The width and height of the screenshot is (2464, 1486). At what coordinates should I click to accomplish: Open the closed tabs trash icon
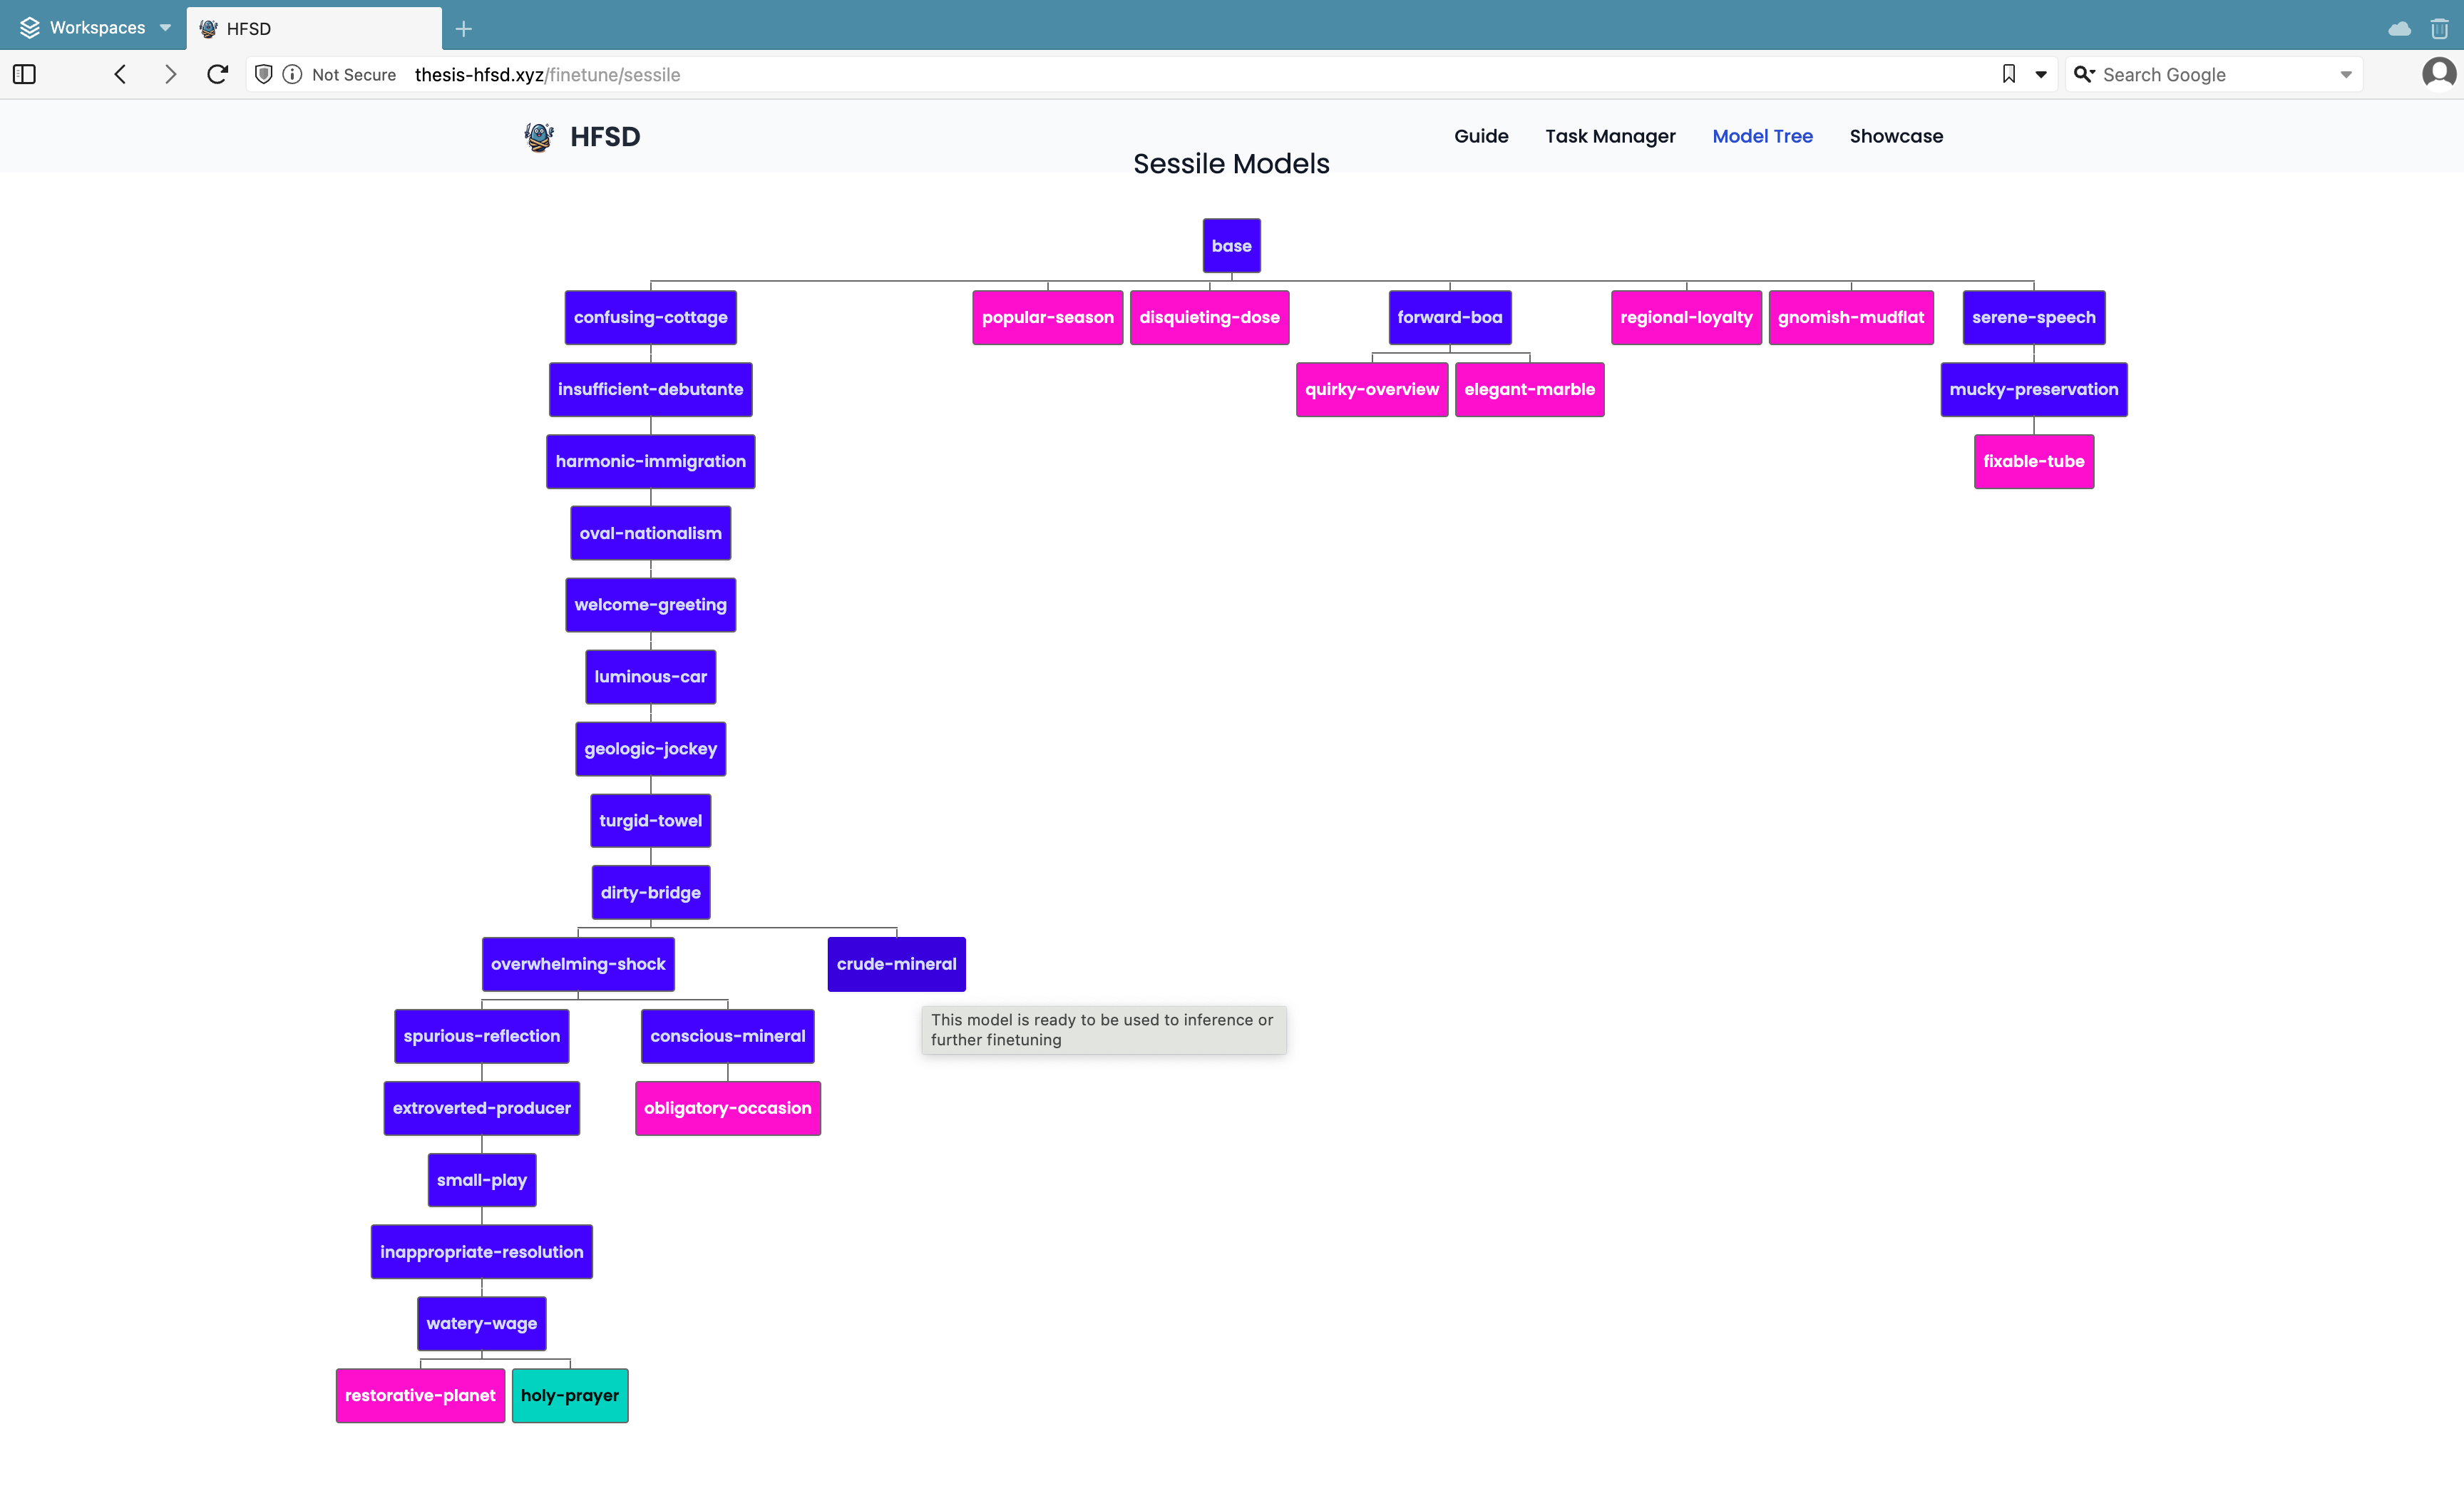tap(2439, 28)
